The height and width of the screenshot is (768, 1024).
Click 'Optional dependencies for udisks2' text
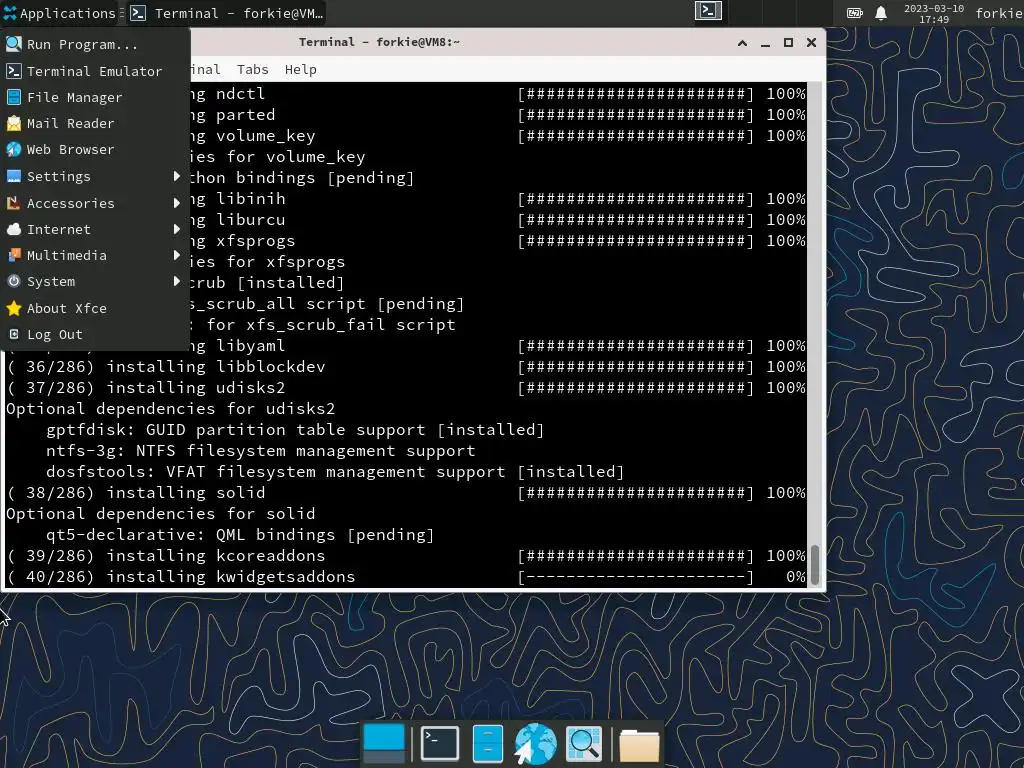pos(170,409)
